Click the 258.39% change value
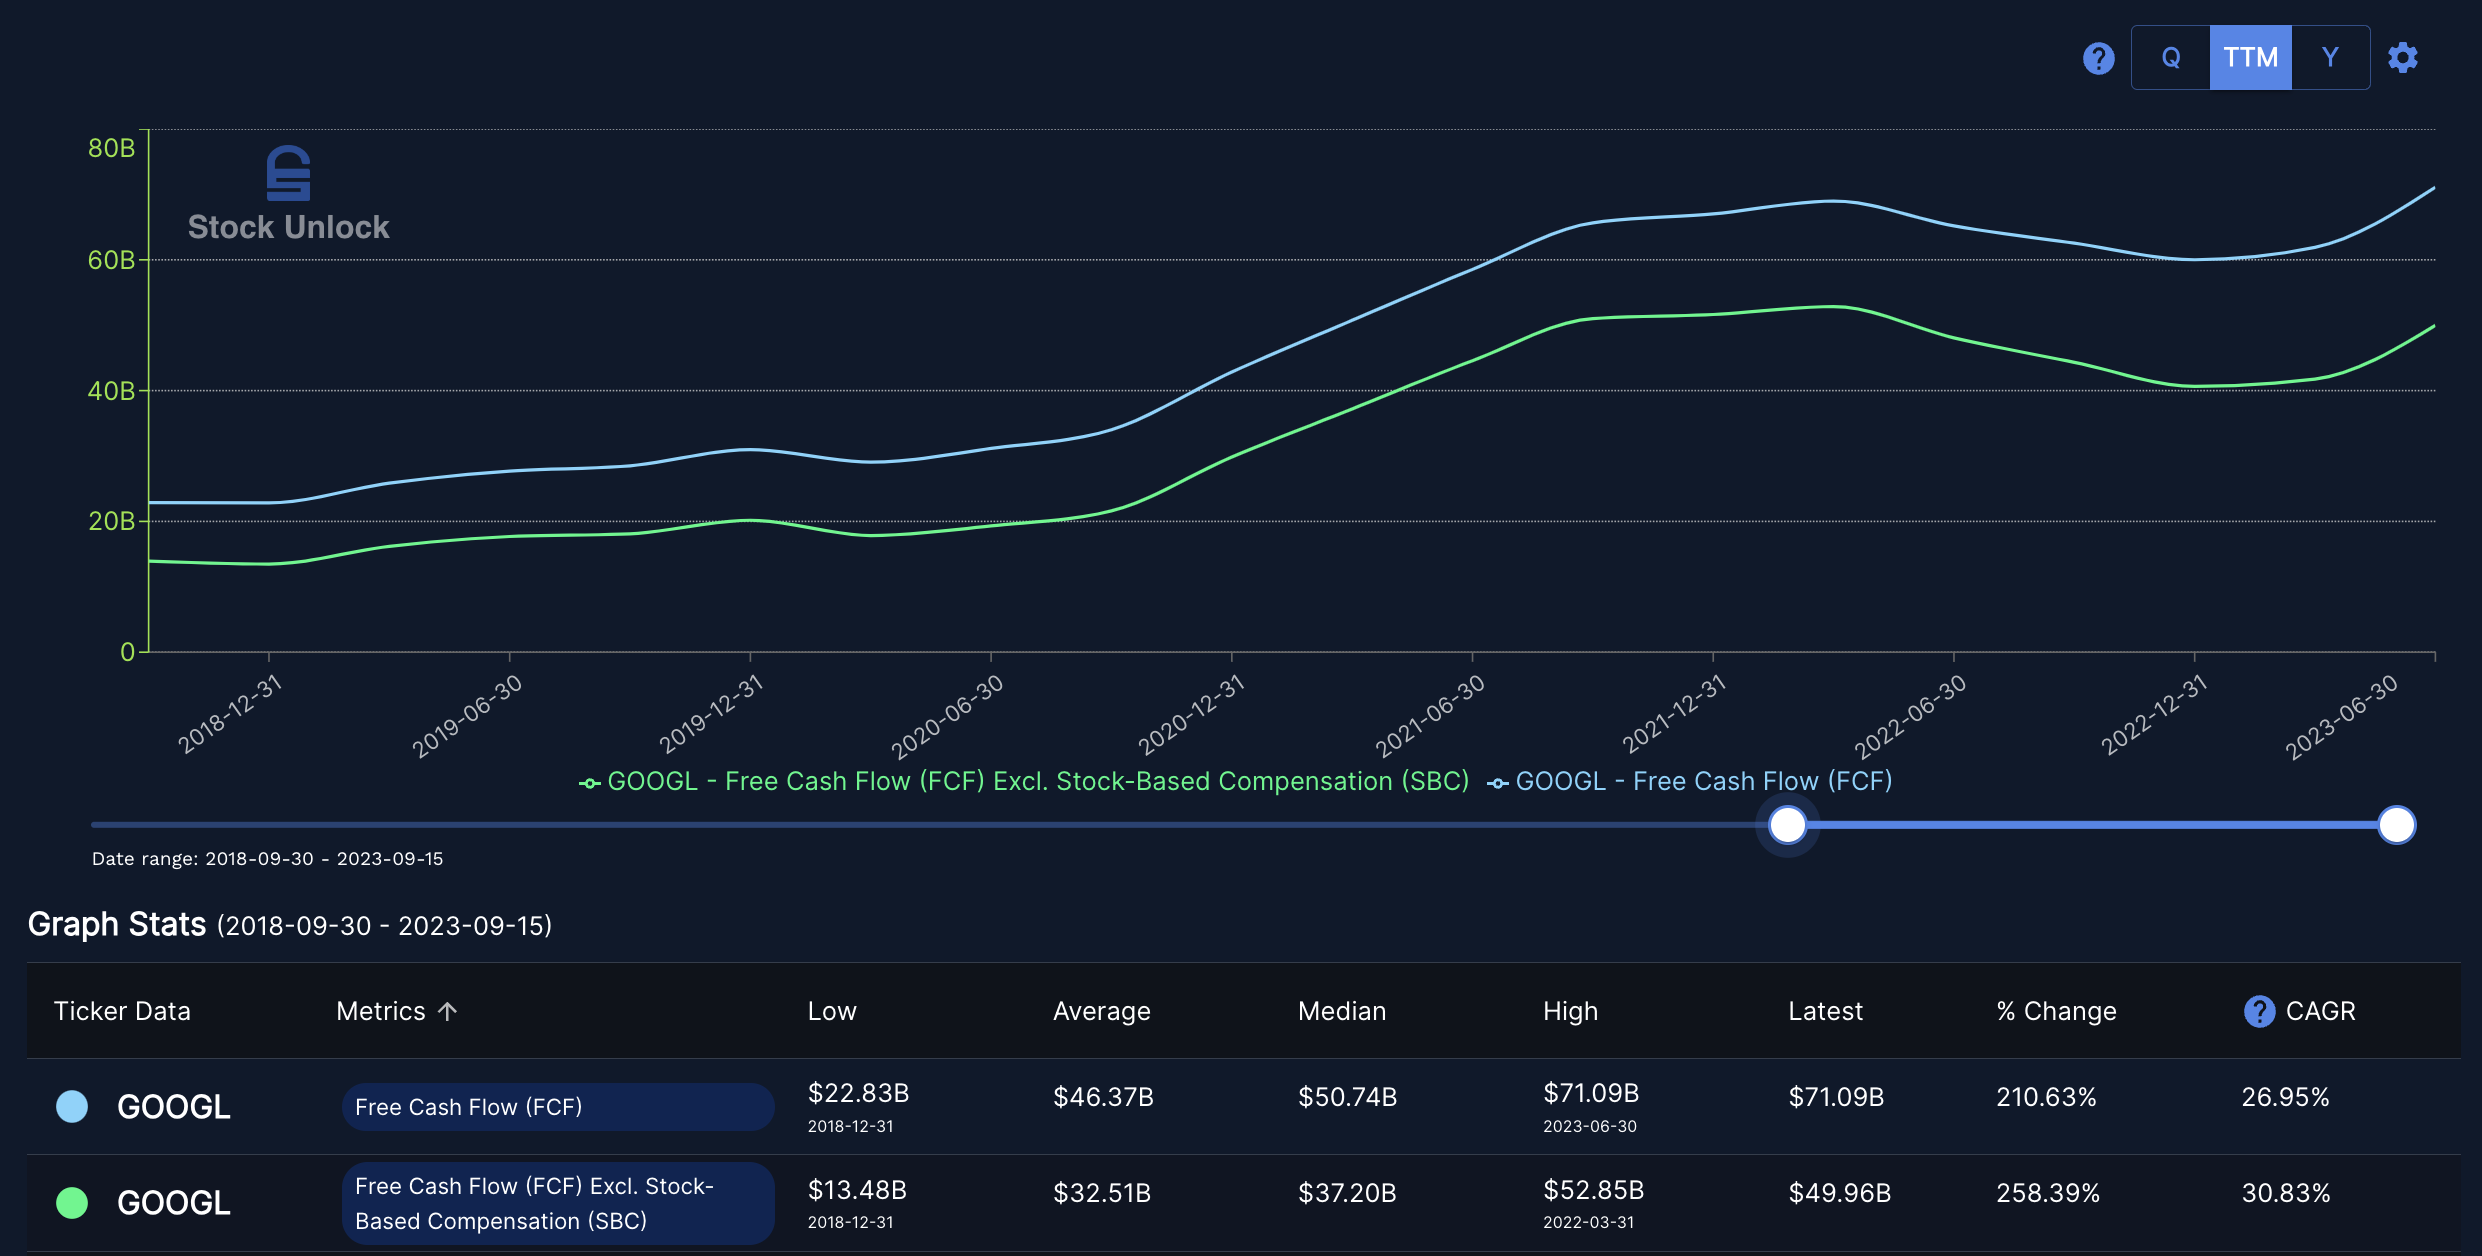The height and width of the screenshot is (1256, 2482). pyautogui.click(x=2048, y=1193)
